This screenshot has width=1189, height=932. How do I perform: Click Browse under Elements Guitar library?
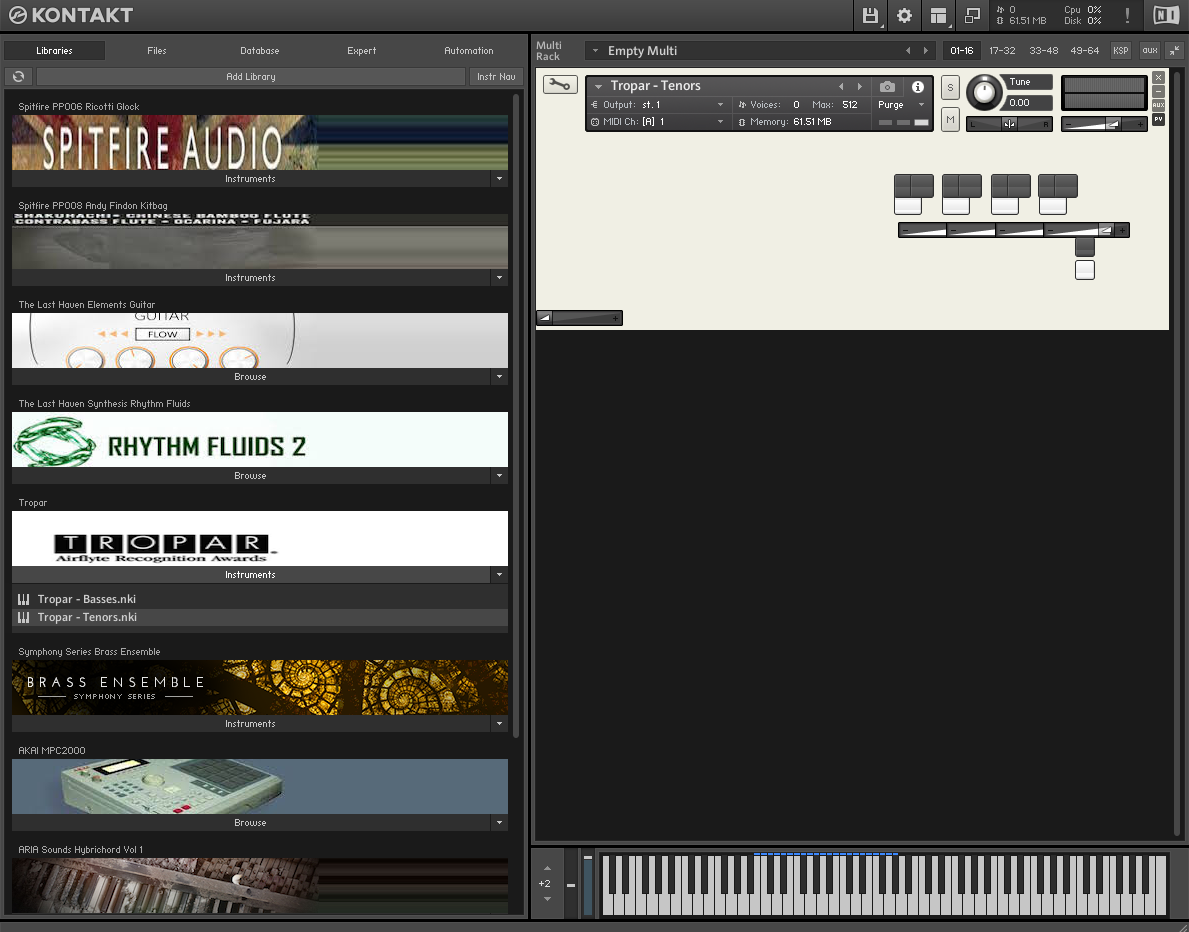click(251, 377)
